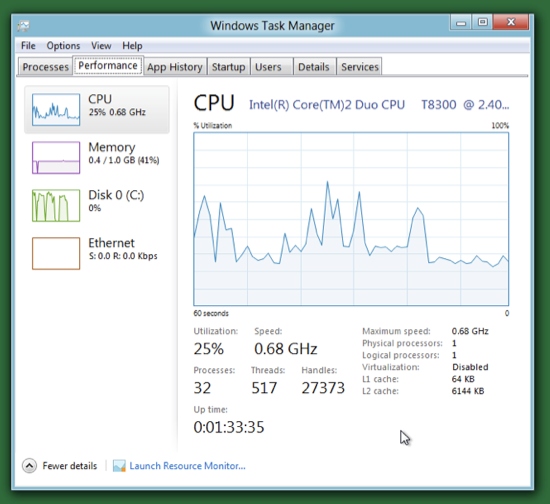
Task: Maximize the Task Manager window
Action: (482, 22)
